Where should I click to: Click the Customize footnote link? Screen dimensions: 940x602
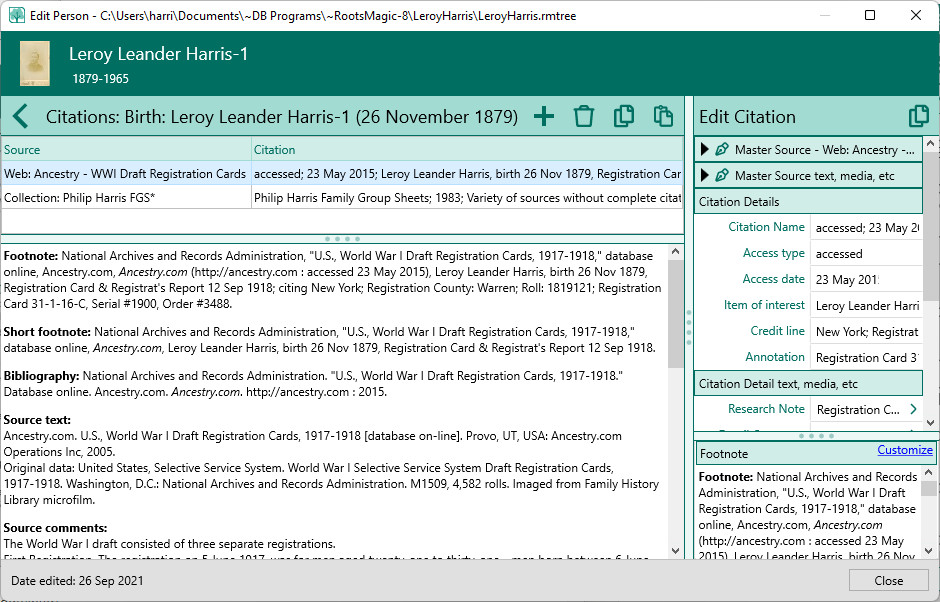[904, 451]
